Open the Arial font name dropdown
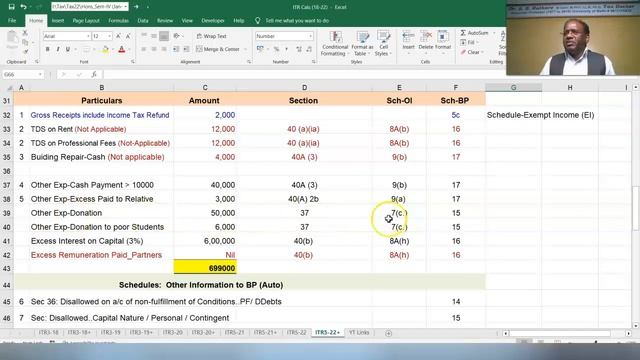The height and width of the screenshot is (360, 640). tap(88, 36)
